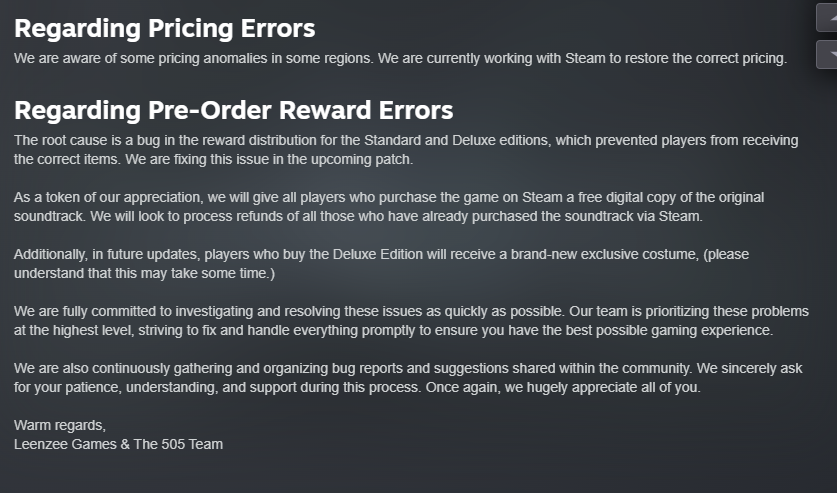Click the "Regarding Pricing Errors" heading

coord(164,28)
